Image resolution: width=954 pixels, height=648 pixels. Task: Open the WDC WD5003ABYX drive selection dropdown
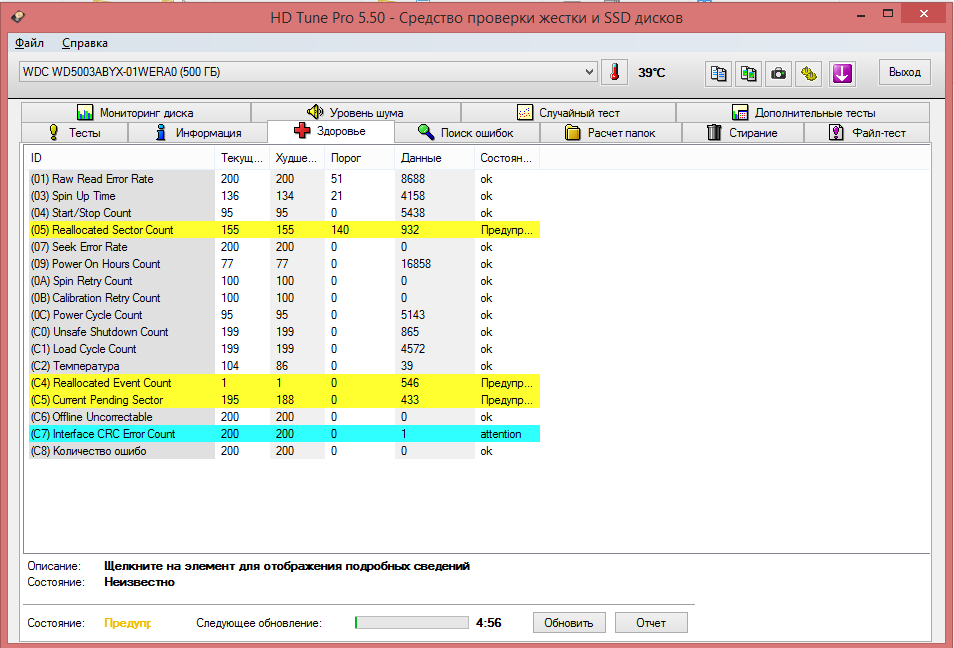pyautogui.click(x=308, y=72)
